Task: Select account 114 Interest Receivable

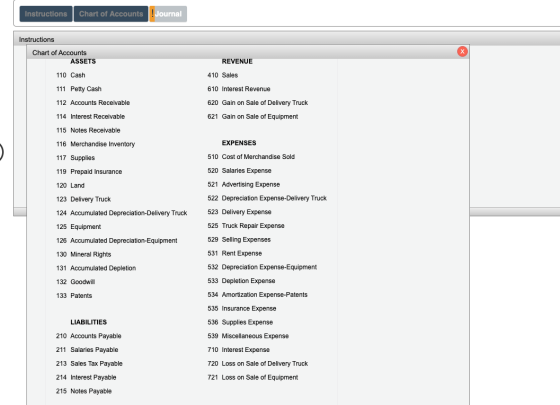Action: (90, 116)
